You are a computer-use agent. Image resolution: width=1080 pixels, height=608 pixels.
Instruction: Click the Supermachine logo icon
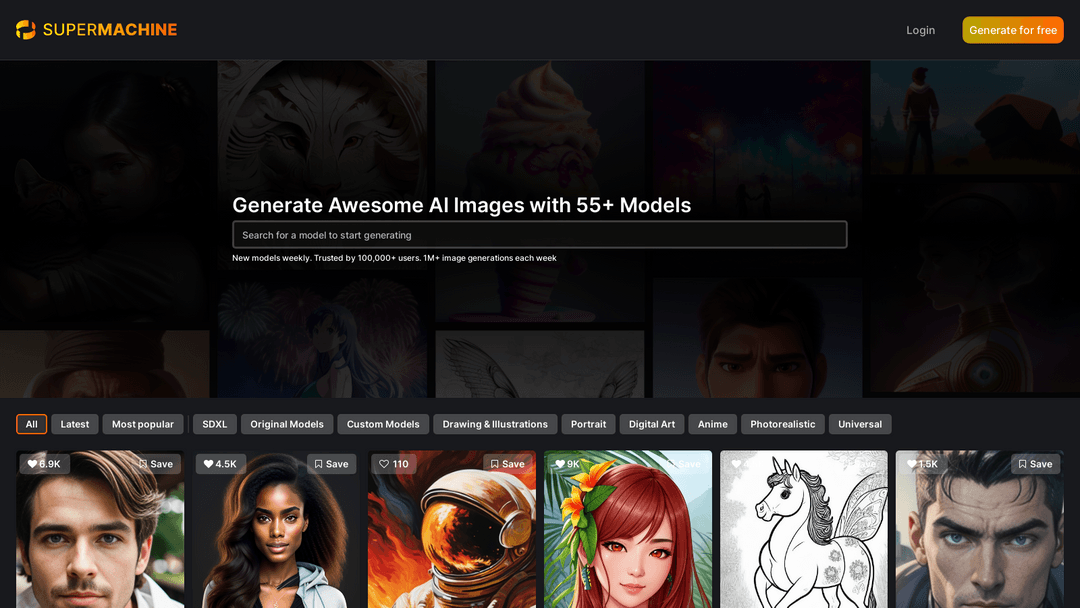25,30
